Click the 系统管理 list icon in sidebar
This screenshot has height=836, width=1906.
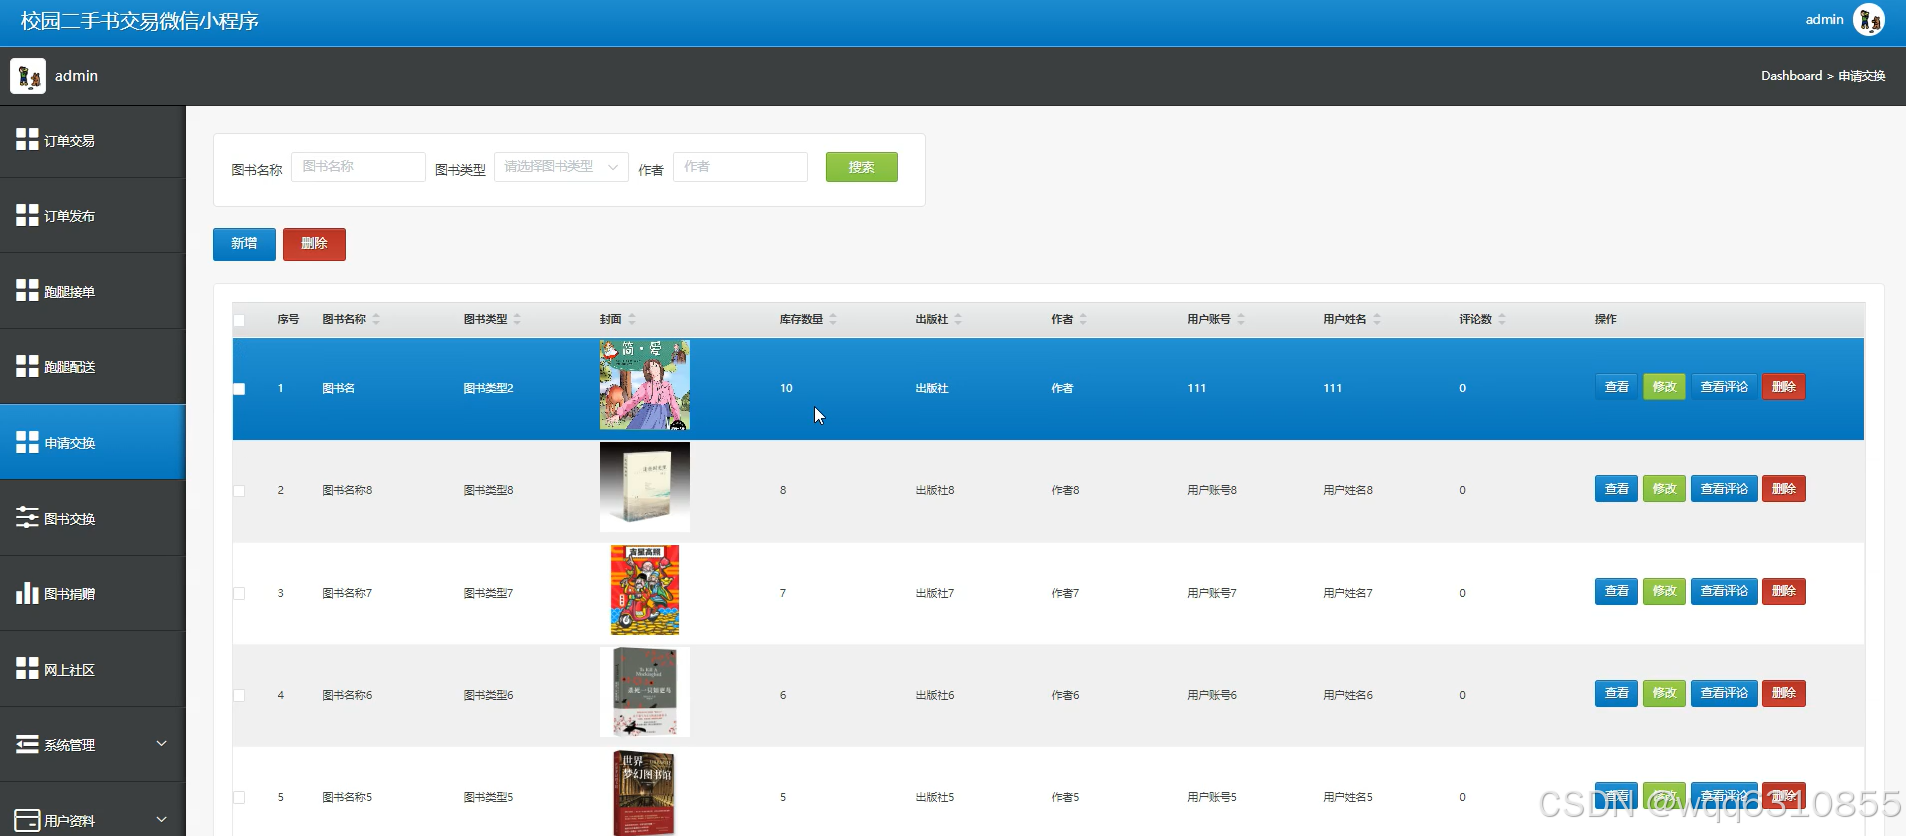[x=27, y=744]
